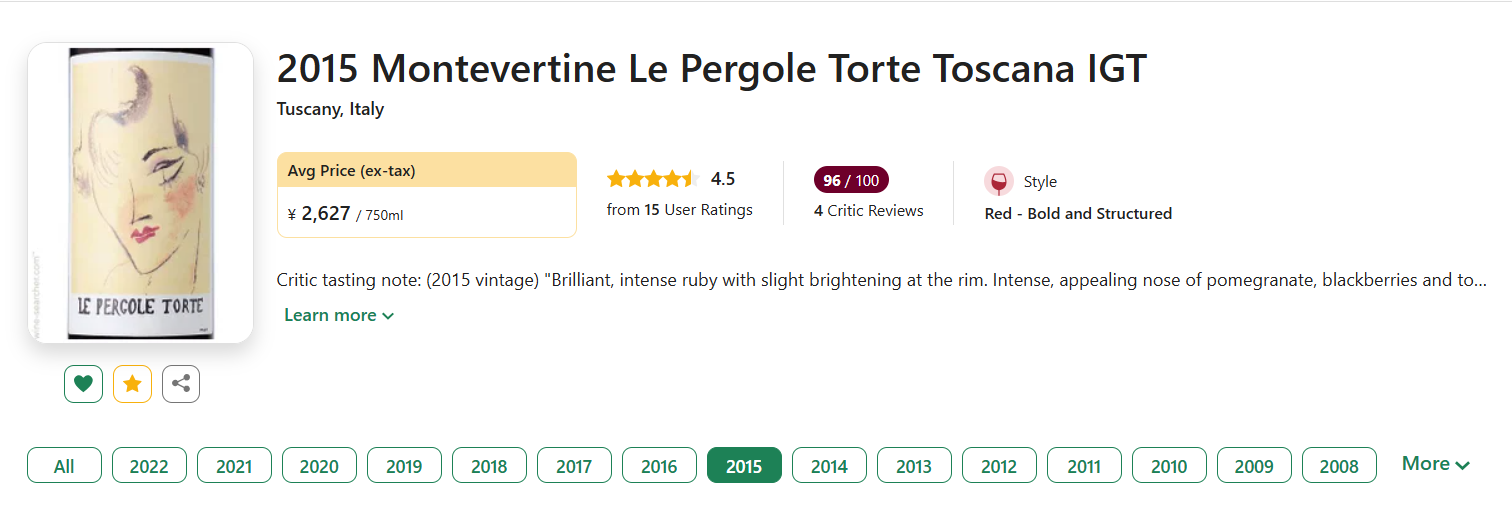The height and width of the screenshot is (521, 1512).
Task: Click the star rating display
Action: [x=652, y=179]
